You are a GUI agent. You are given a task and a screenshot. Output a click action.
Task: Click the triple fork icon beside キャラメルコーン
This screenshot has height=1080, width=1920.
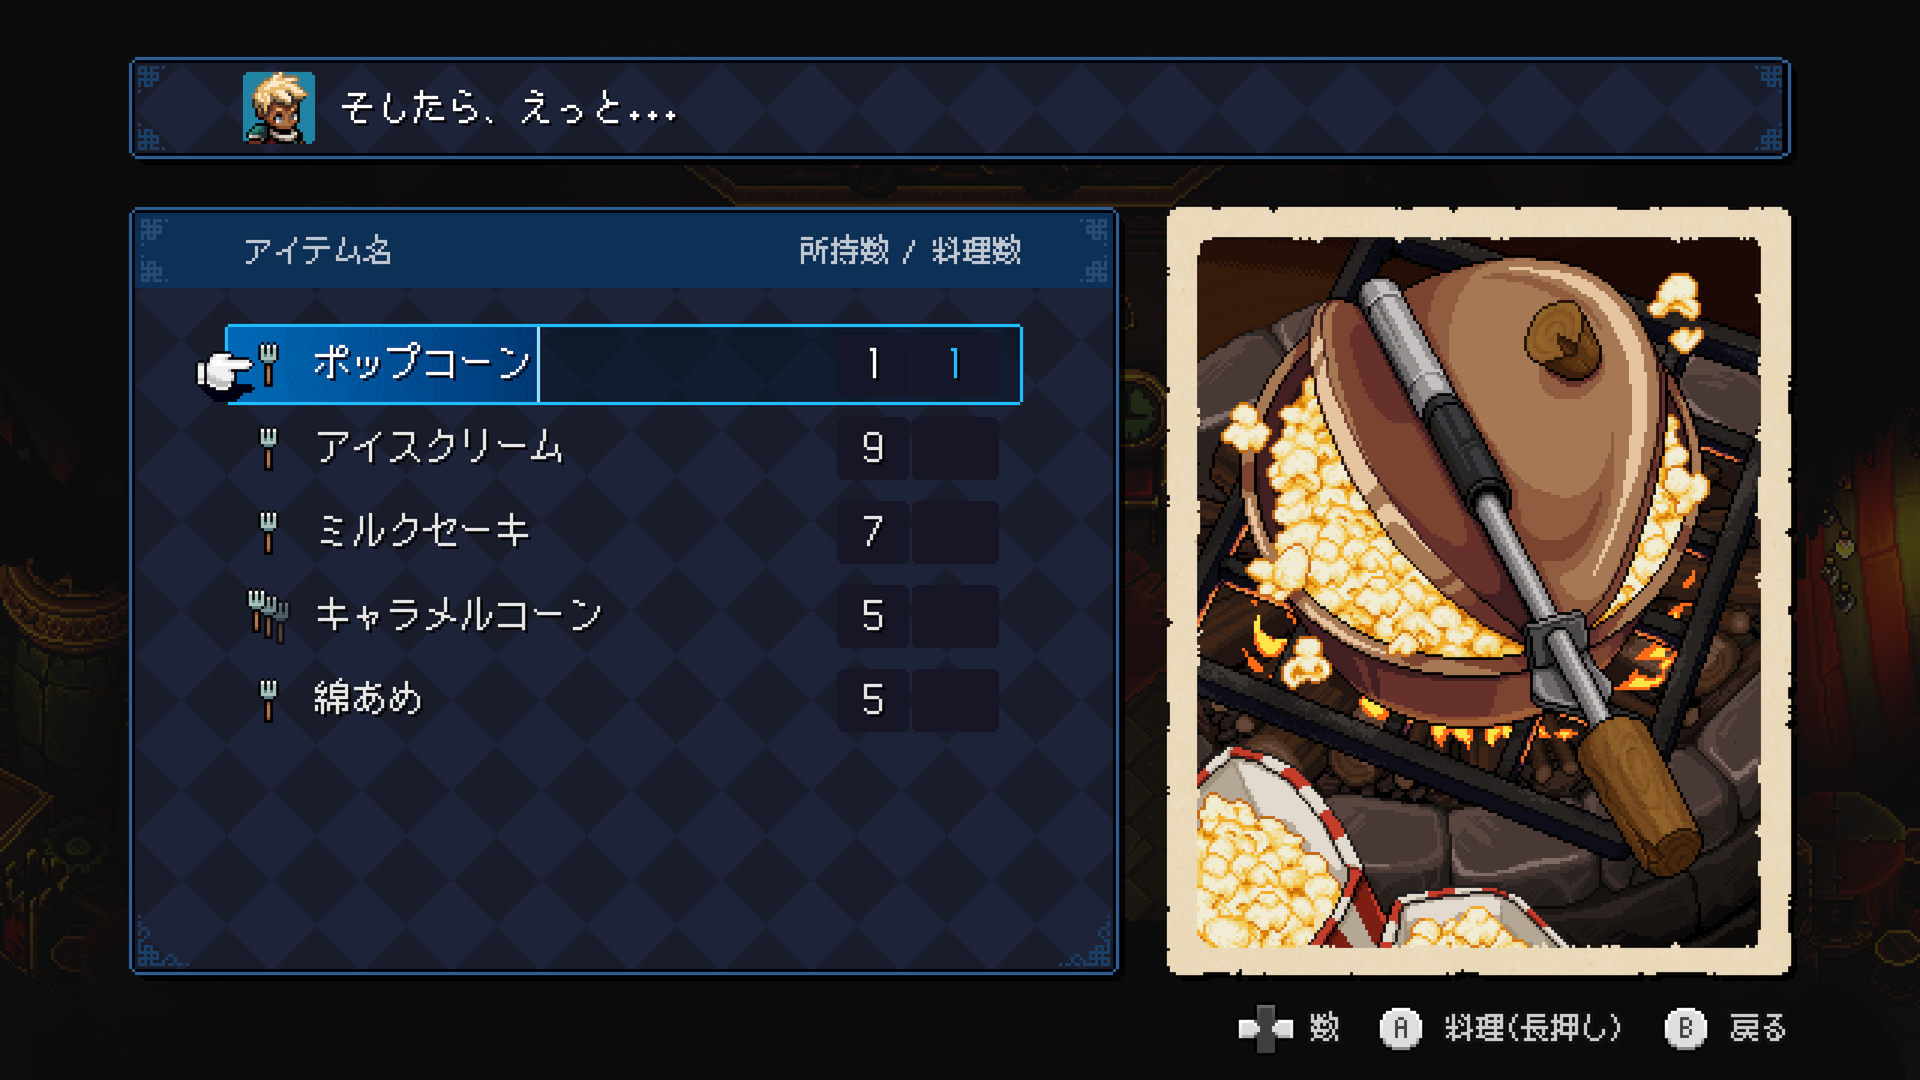(268, 616)
